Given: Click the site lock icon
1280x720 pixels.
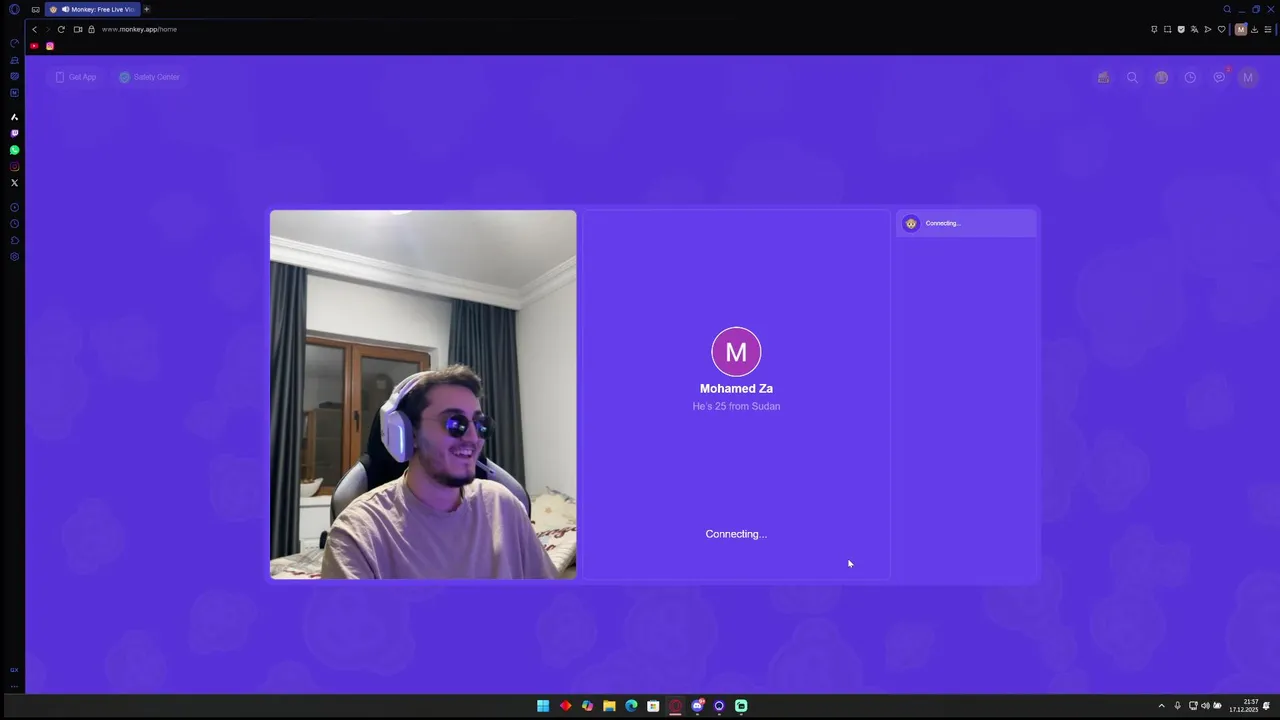Looking at the screenshot, I should tap(91, 29).
